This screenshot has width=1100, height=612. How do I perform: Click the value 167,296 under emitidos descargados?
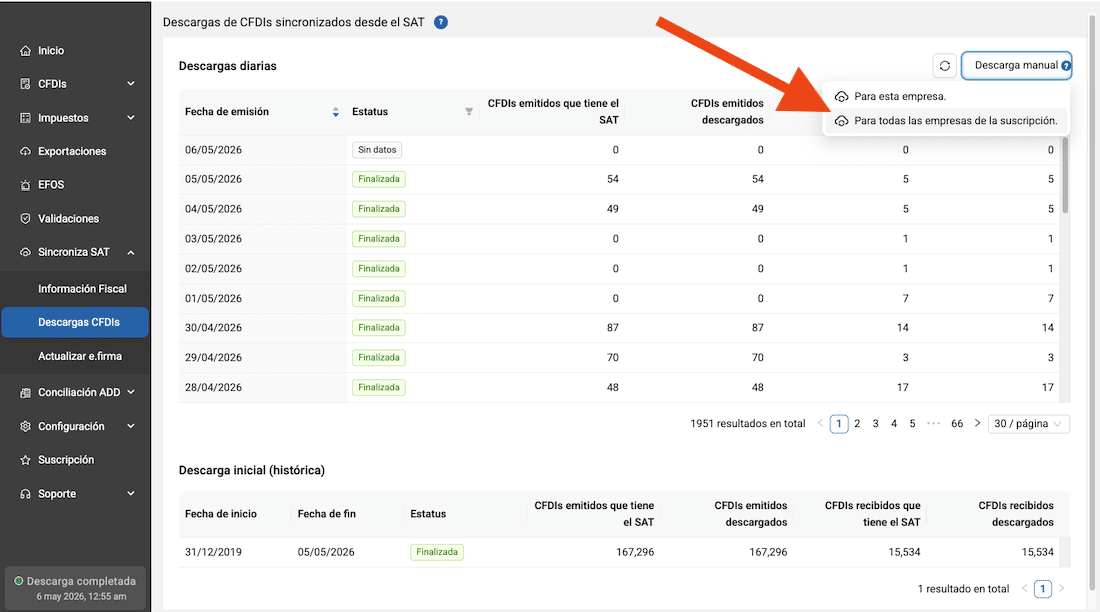tap(768, 552)
